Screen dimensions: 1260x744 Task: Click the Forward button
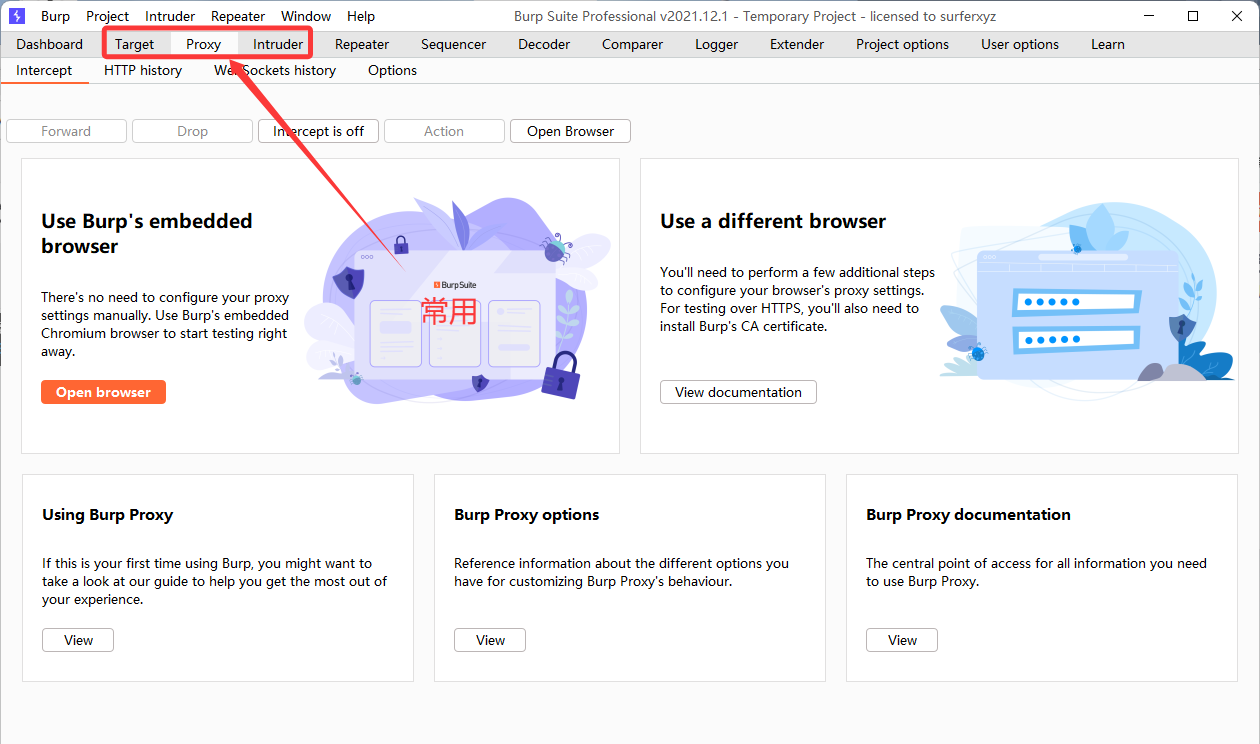[66, 131]
